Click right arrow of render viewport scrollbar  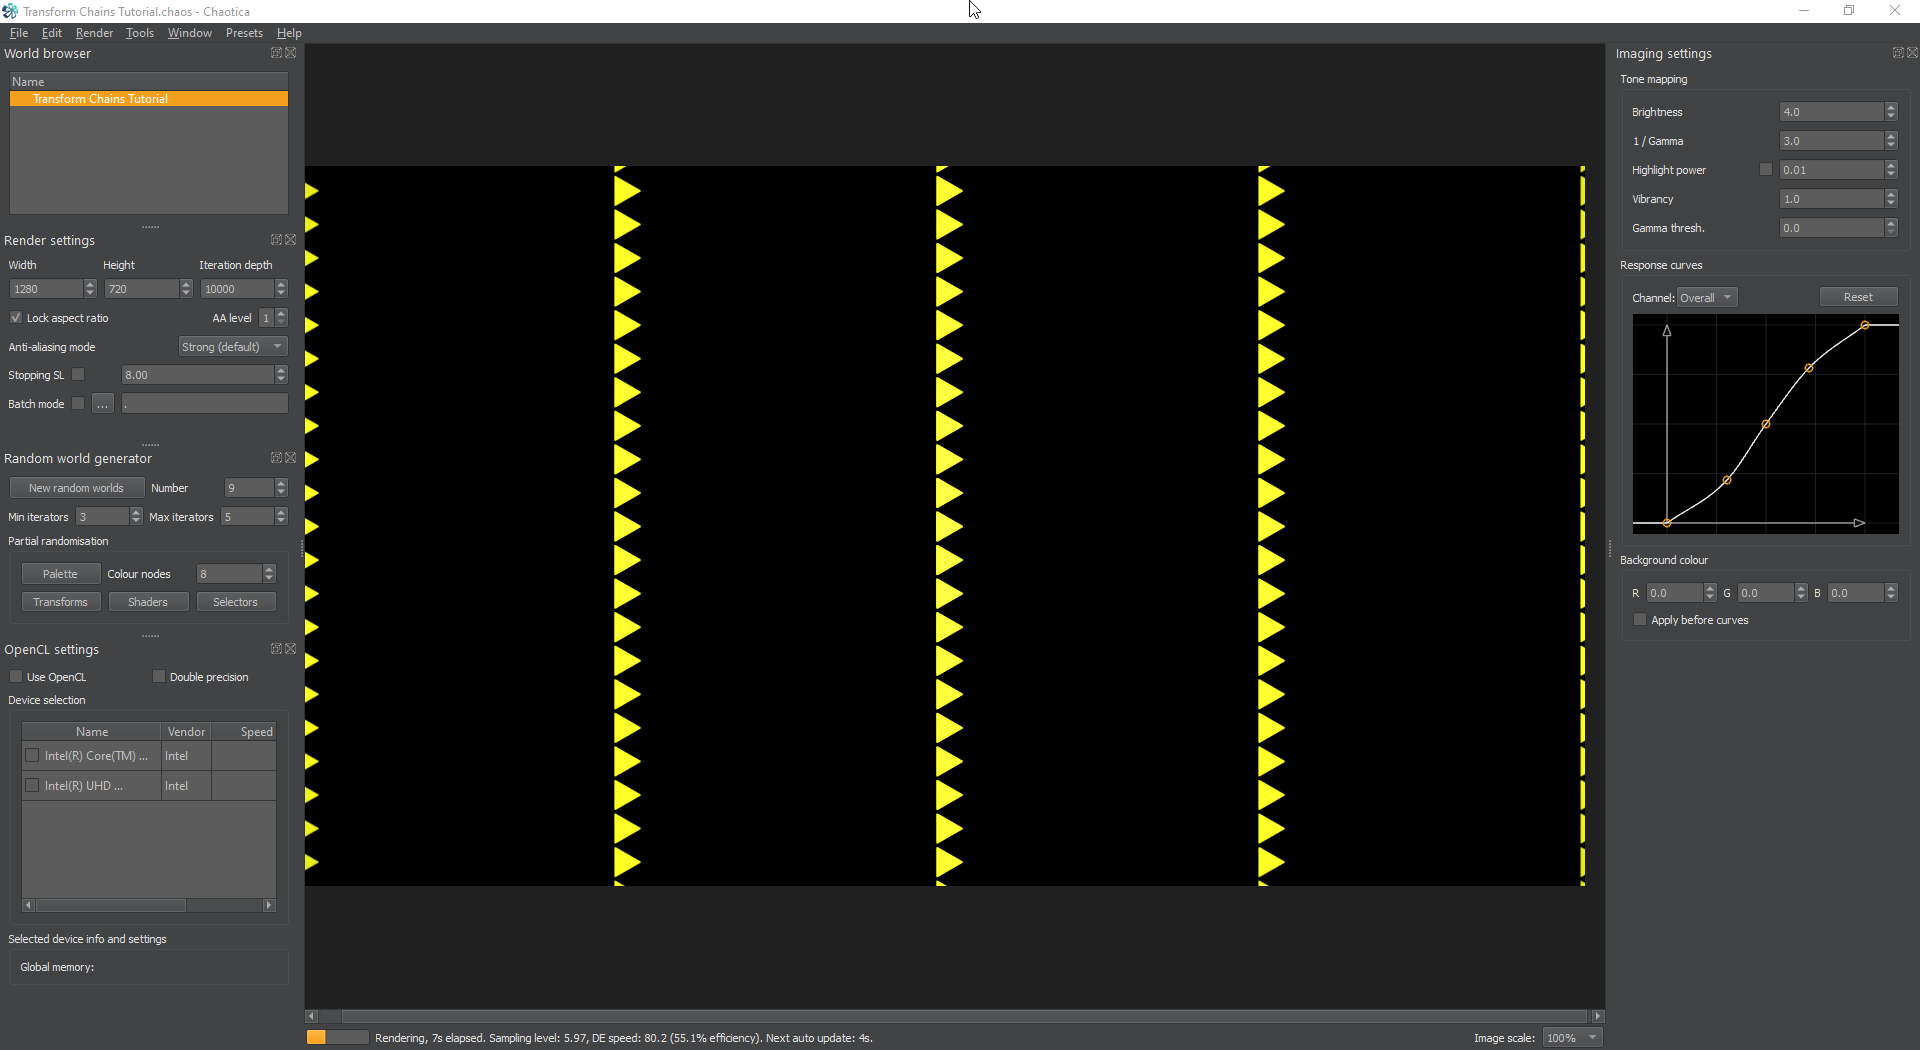pyautogui.click(x=1598, y=1016)
